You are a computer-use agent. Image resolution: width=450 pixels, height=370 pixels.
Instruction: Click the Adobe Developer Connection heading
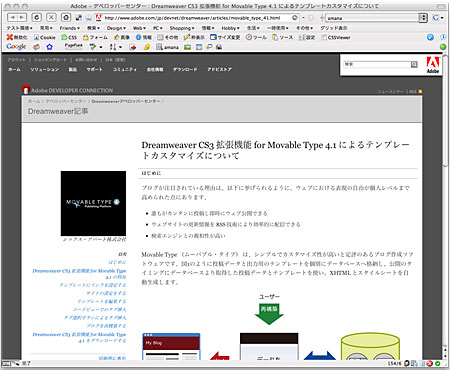[x=72, y=90]
